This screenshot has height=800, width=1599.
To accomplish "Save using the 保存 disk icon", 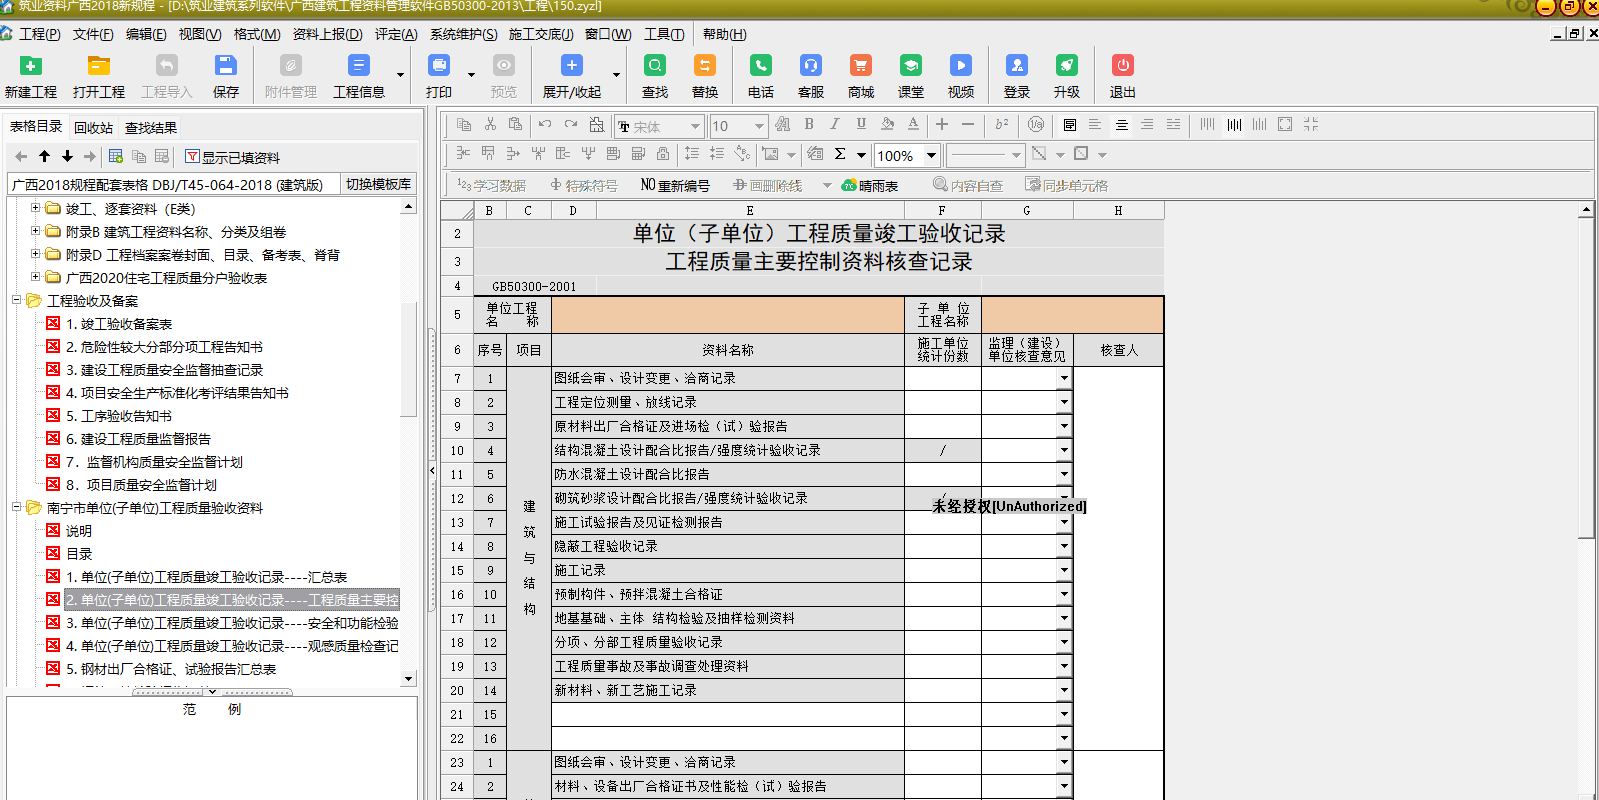I will (x=226, y=66).
